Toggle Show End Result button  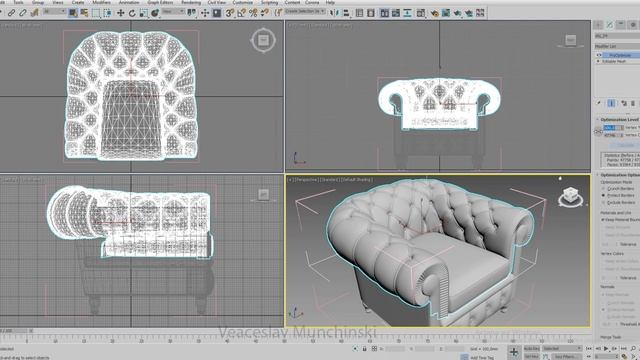611,103
